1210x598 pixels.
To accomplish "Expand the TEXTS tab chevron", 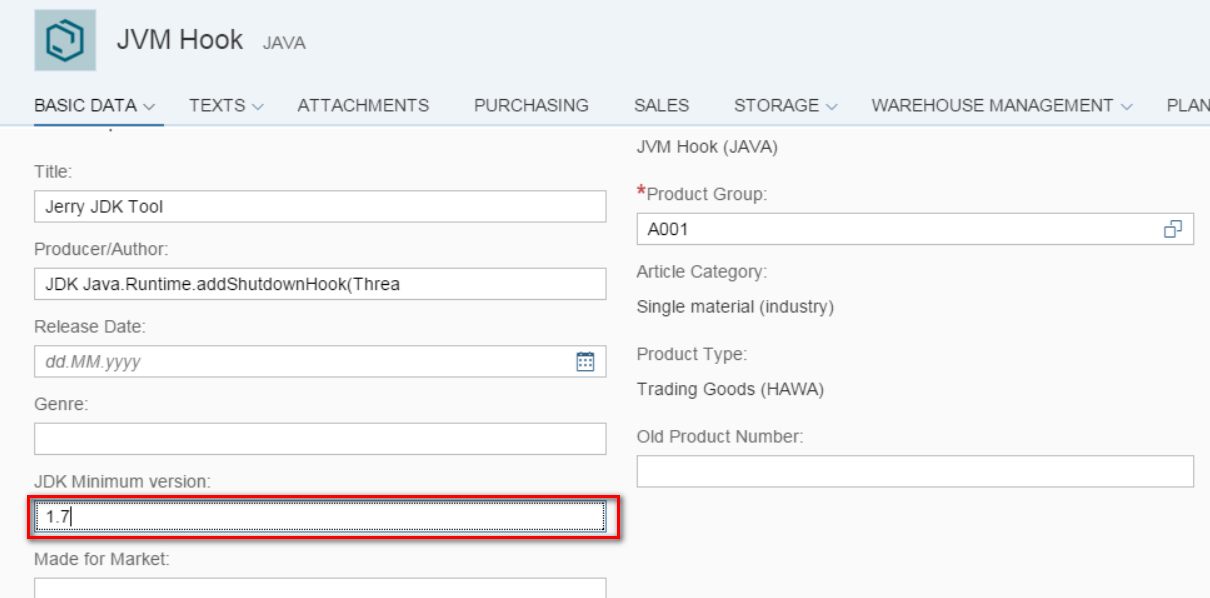I will (x=257, y=106).
